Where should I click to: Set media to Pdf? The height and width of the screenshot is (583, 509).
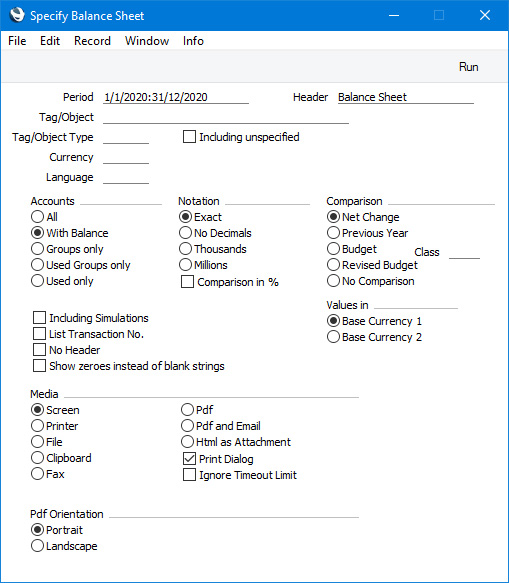coord(187,410)
